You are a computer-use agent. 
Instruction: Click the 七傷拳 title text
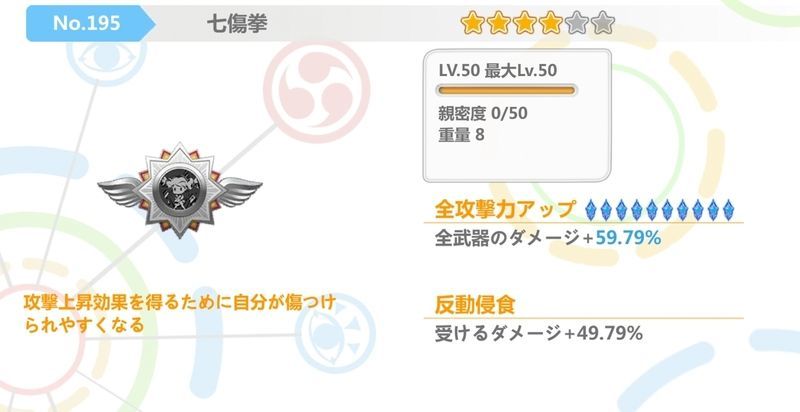[x=237, y=23]
